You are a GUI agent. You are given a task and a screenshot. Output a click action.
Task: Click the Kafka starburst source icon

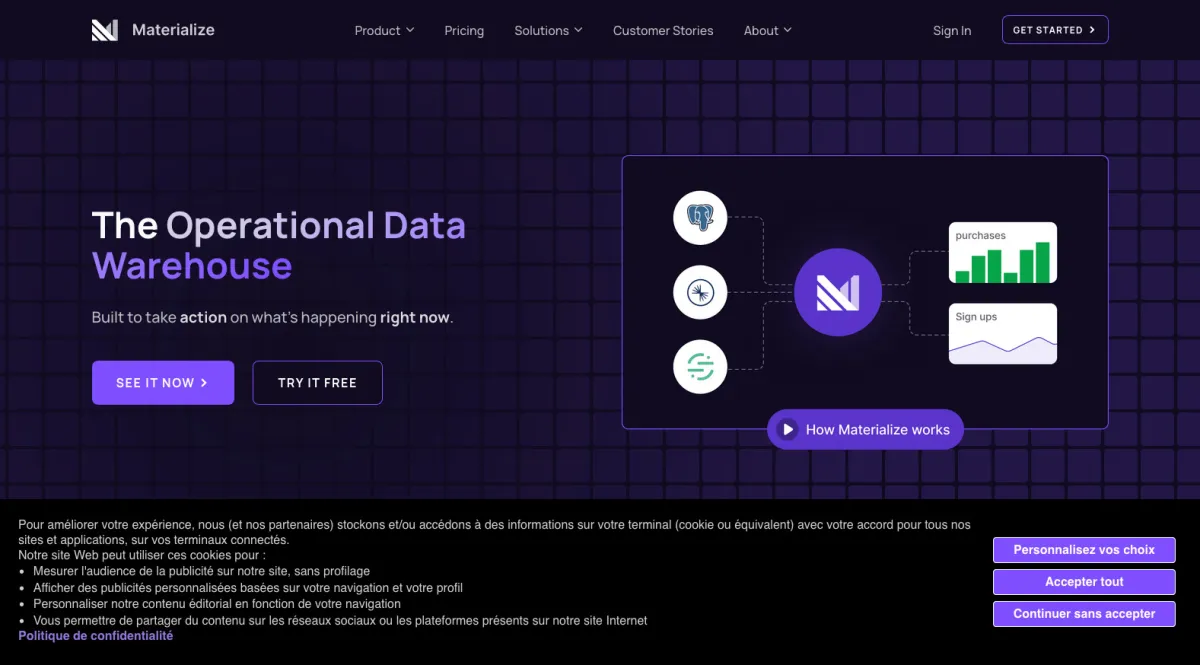tap(700, 292)
